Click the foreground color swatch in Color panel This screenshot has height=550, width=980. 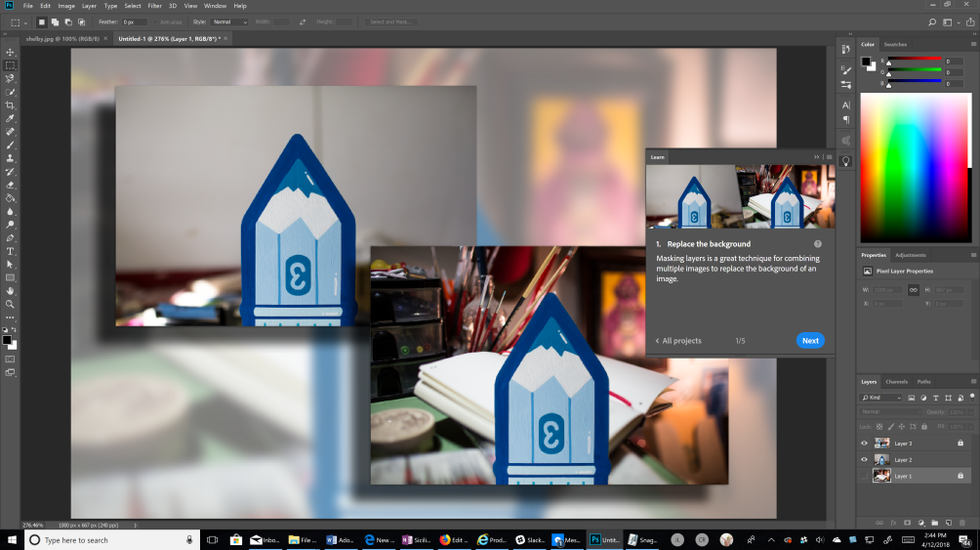coord(866,61)
